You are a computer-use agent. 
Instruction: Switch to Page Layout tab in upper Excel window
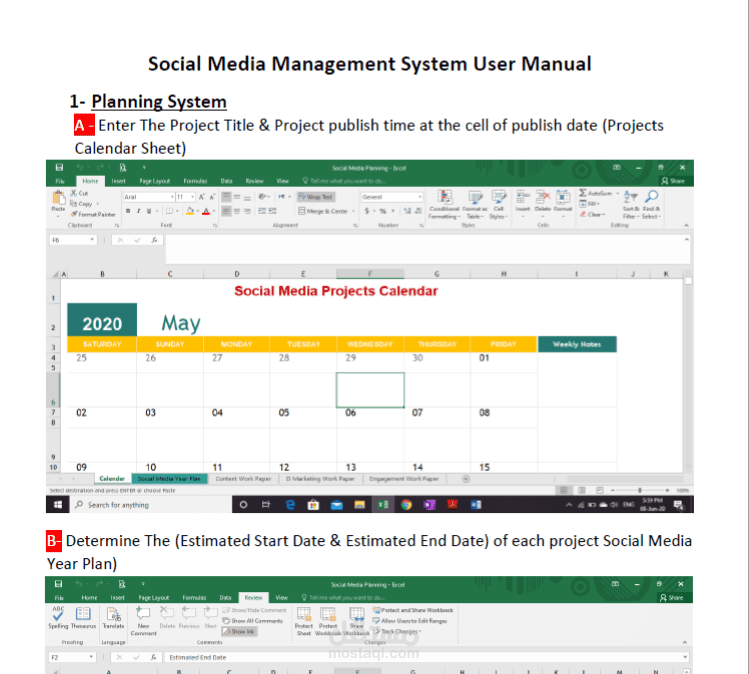pos(155,181)
